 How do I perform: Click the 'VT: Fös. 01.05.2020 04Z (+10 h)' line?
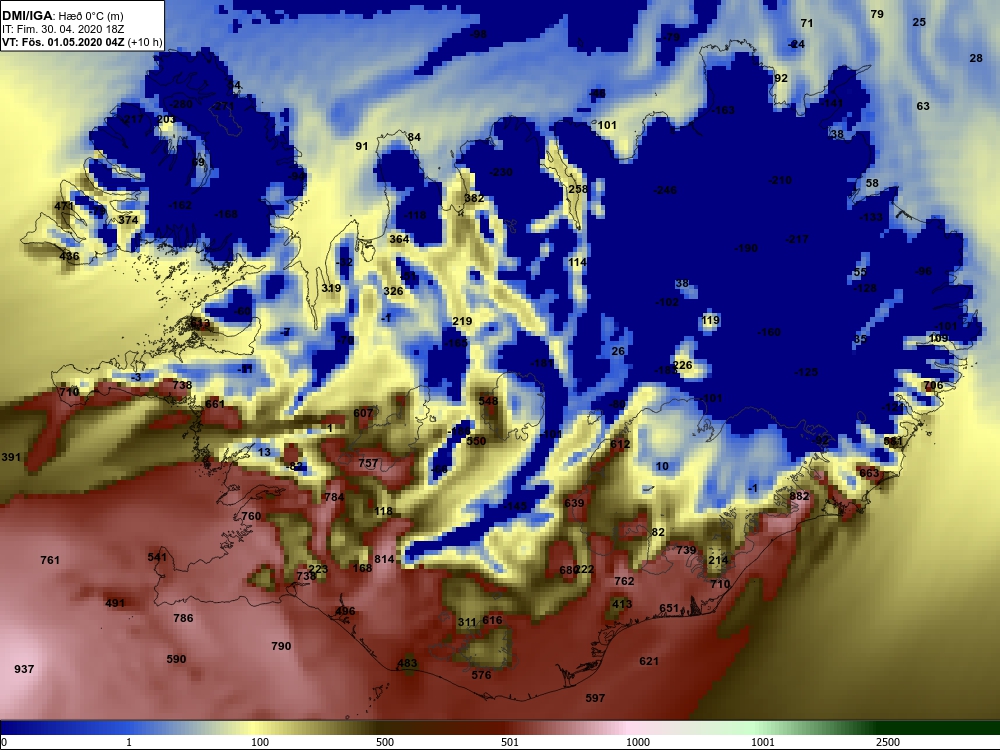[82, 43]
